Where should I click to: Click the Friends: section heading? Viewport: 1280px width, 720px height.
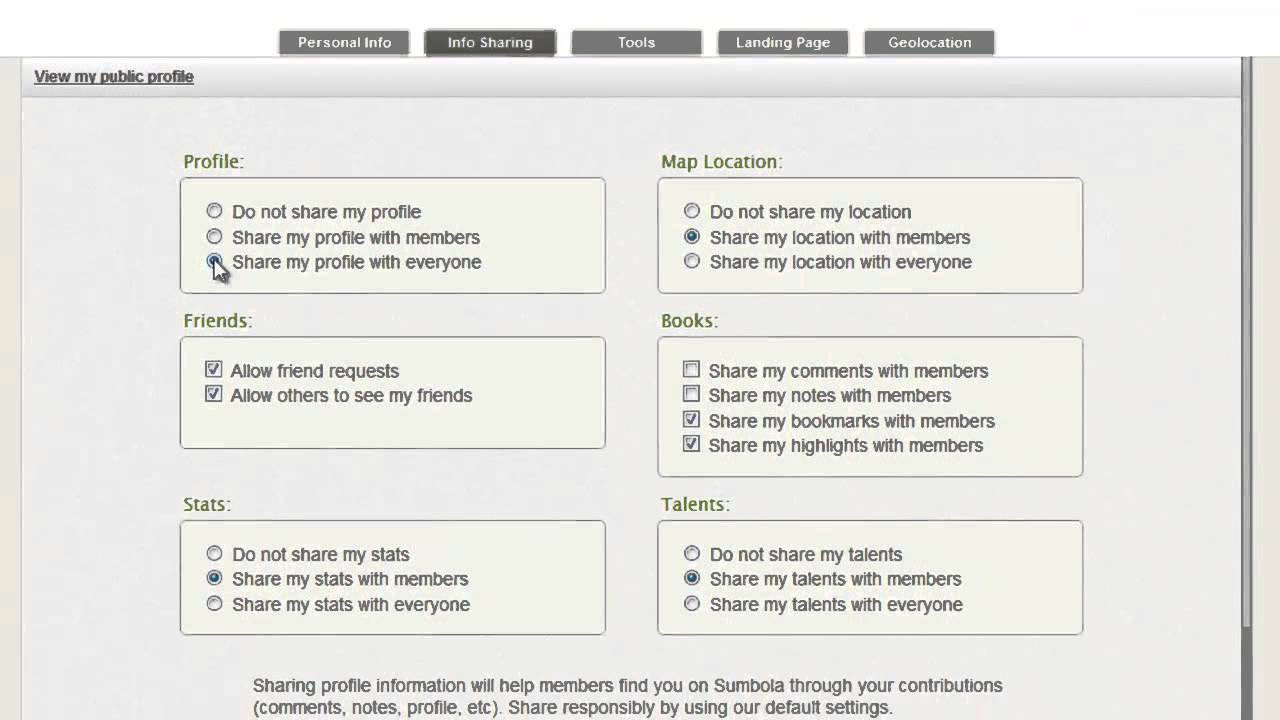(217, 321)
